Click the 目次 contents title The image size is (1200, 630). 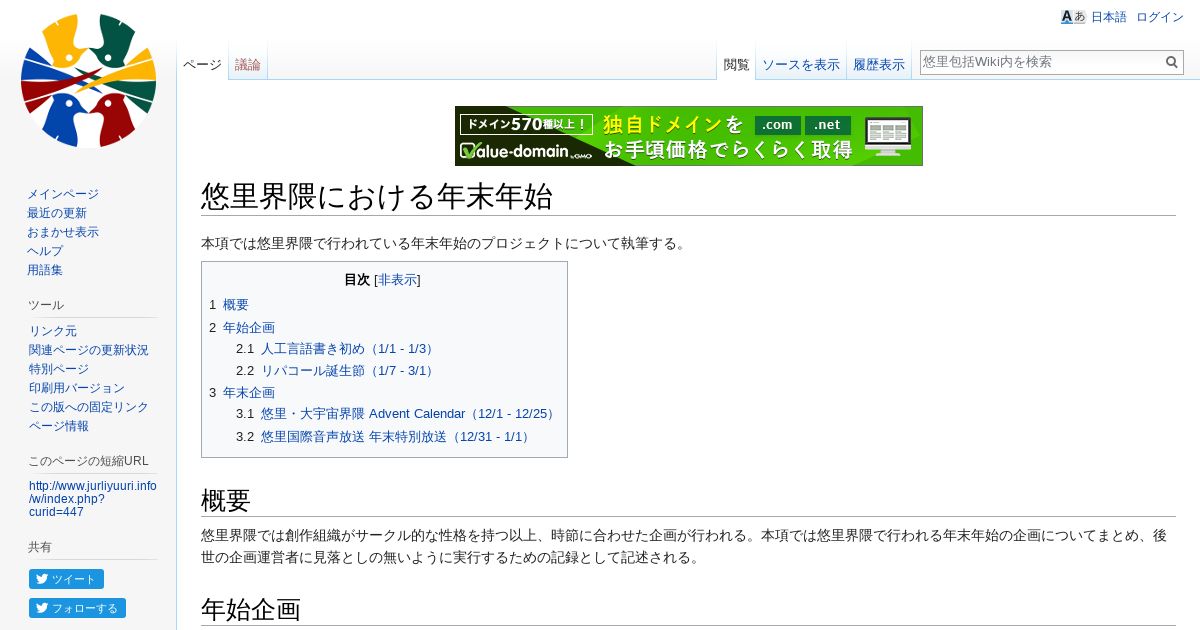point(357,280)
